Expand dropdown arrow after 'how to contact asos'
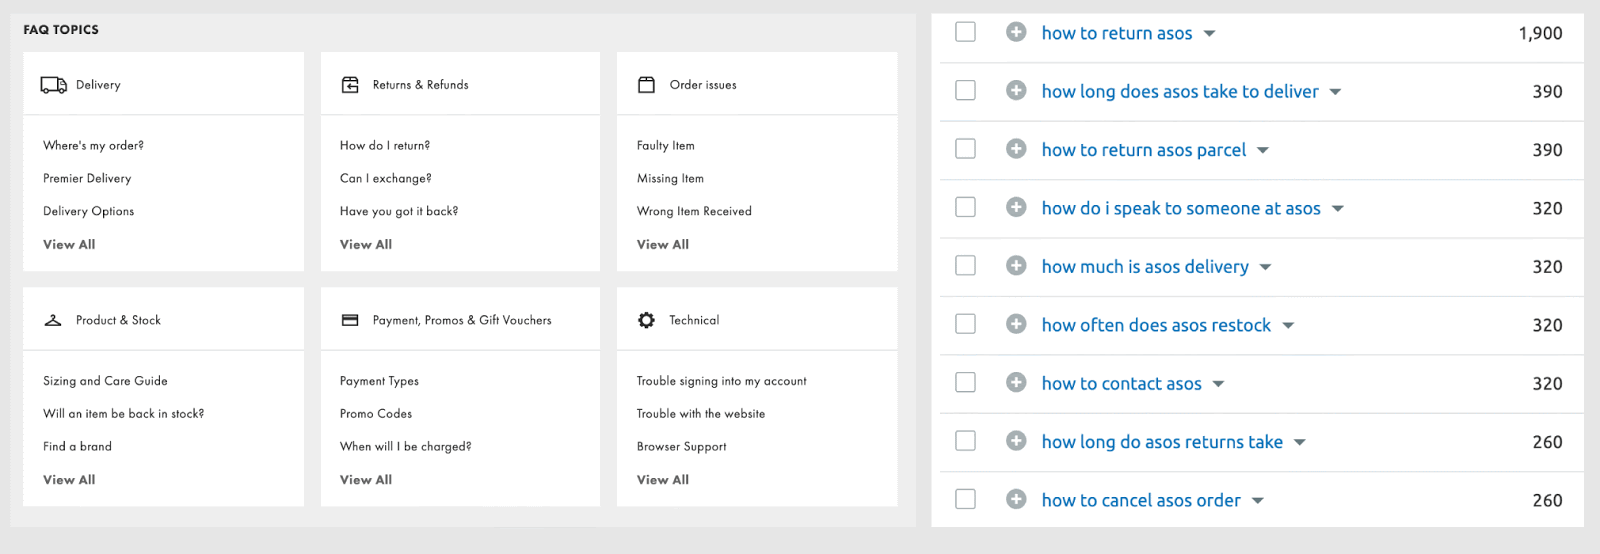1600x554 pixels. click(1218, 384)
